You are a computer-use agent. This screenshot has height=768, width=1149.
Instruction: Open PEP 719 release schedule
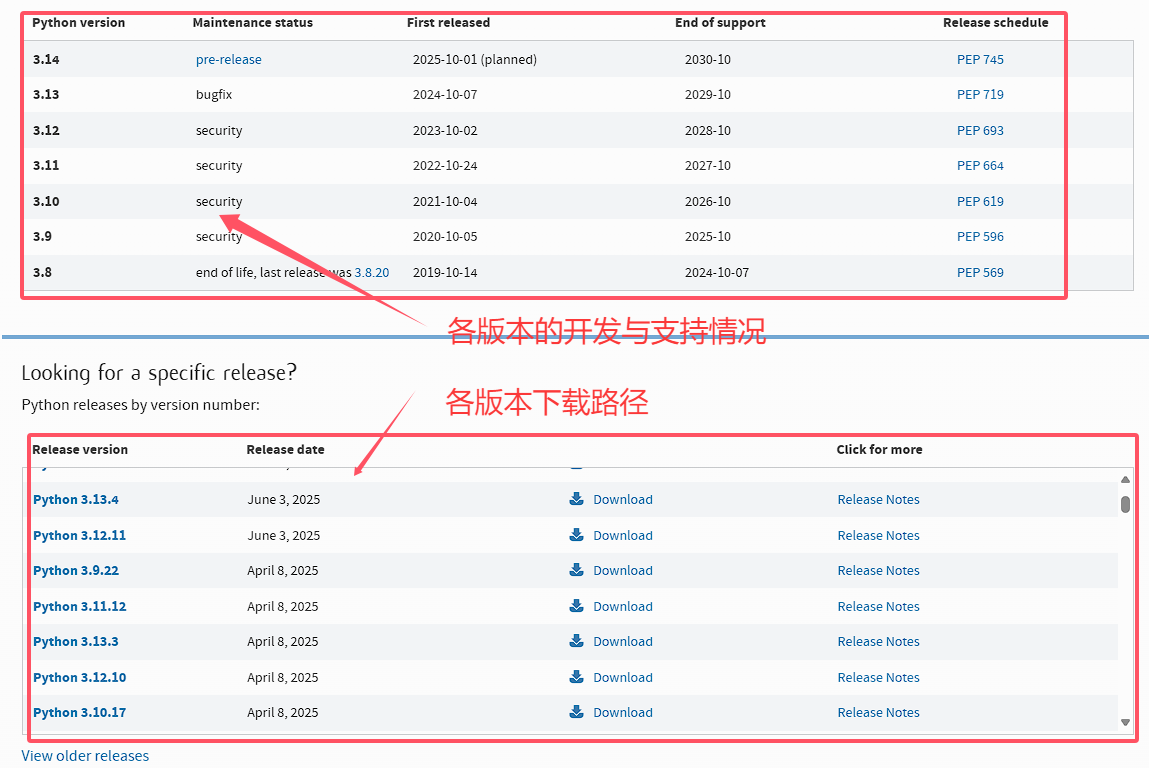point(980,95)
